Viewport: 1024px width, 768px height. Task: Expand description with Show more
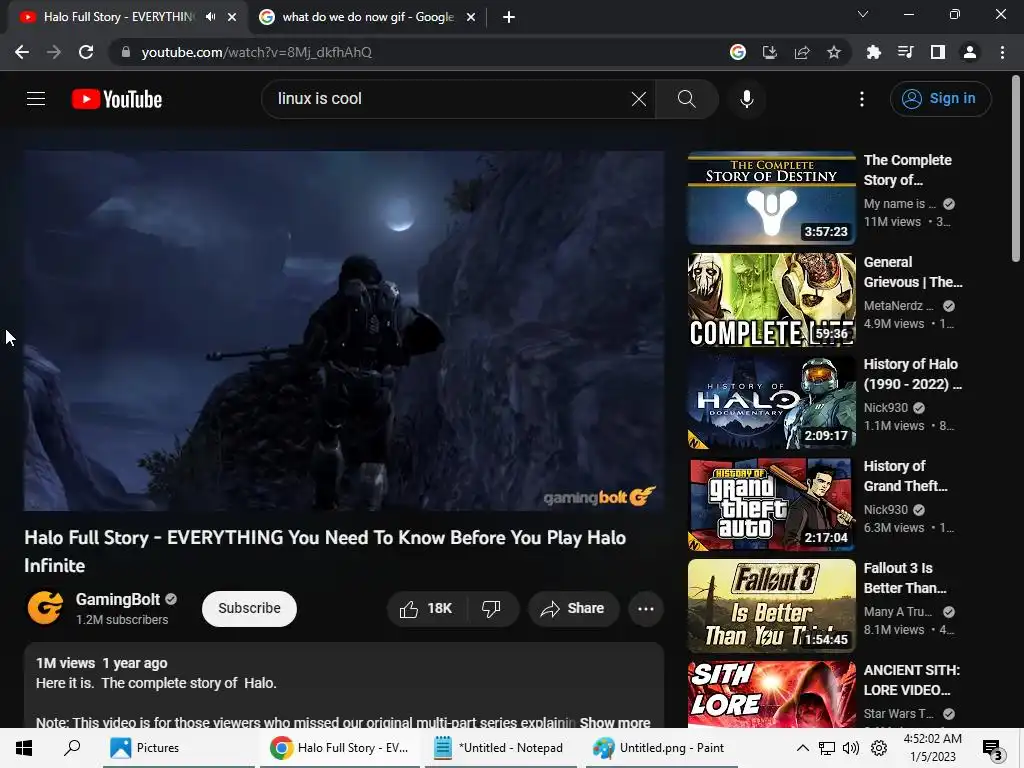tap(615, 722)
